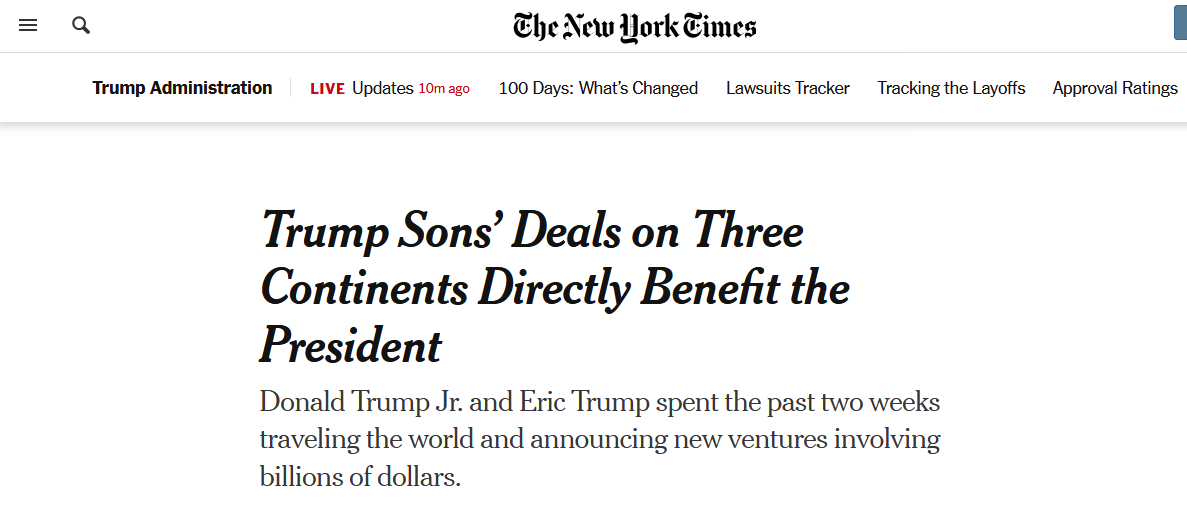
Task: Go to Tracking the Layoffs
Action: 952,88
